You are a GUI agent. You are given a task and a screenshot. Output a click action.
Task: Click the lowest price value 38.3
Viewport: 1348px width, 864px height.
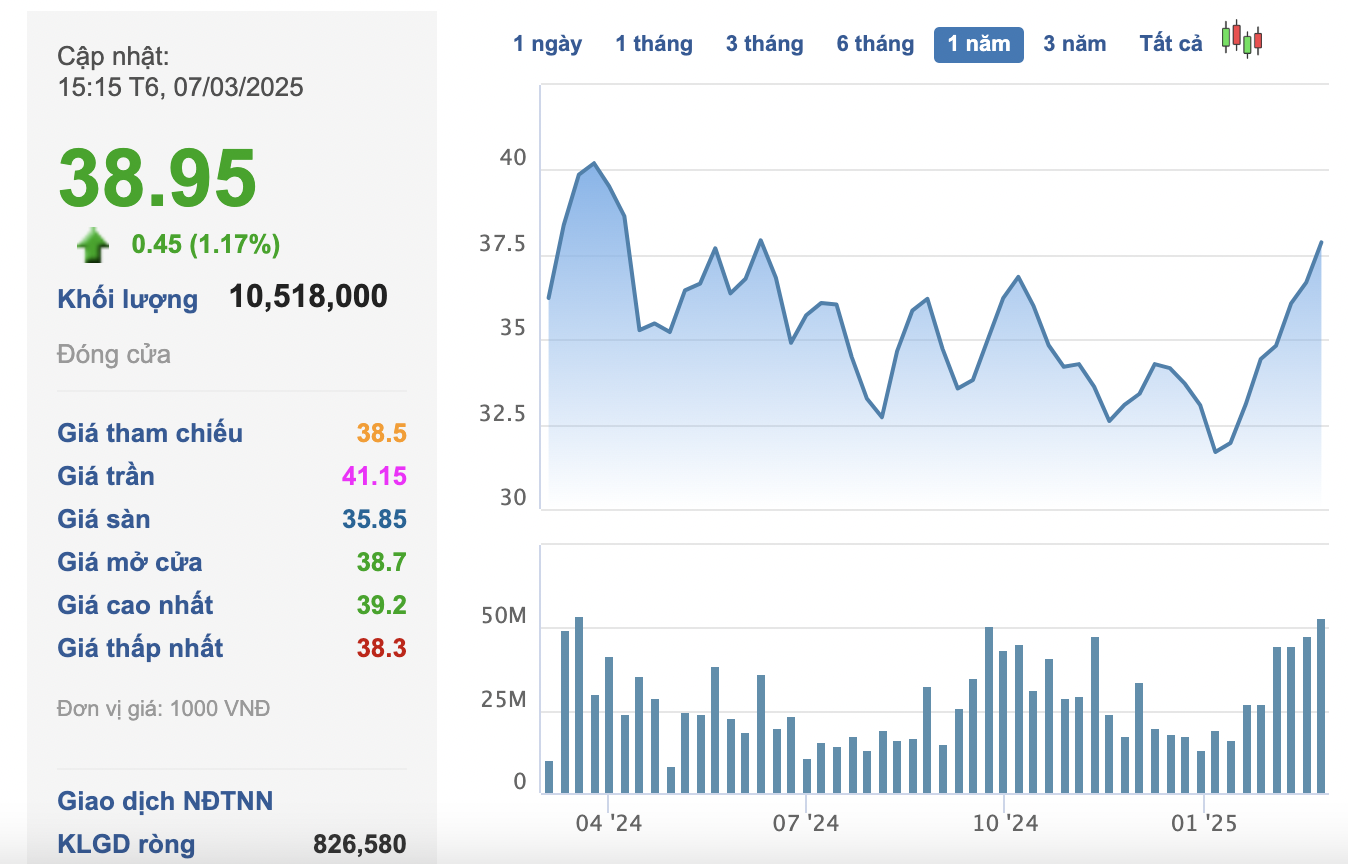click(382, 648)
